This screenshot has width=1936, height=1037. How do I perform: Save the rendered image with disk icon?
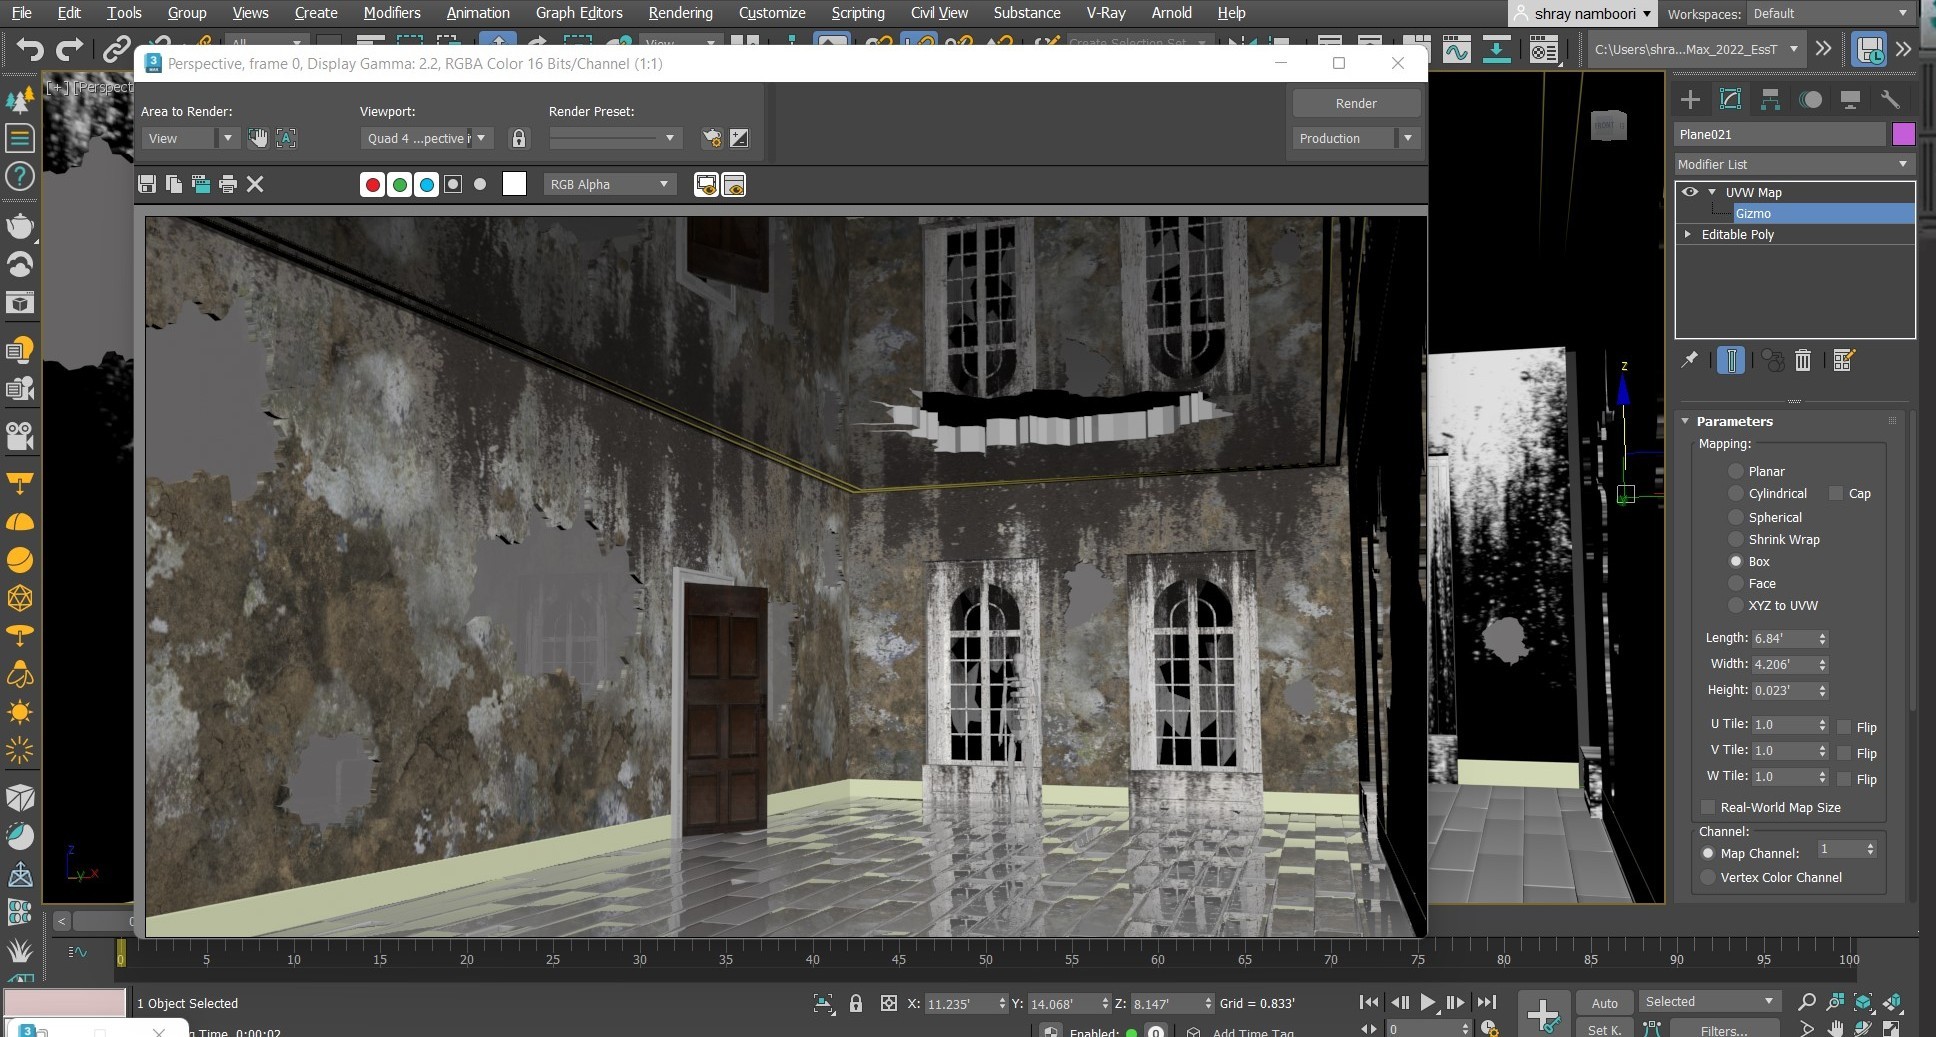[147, 184]
